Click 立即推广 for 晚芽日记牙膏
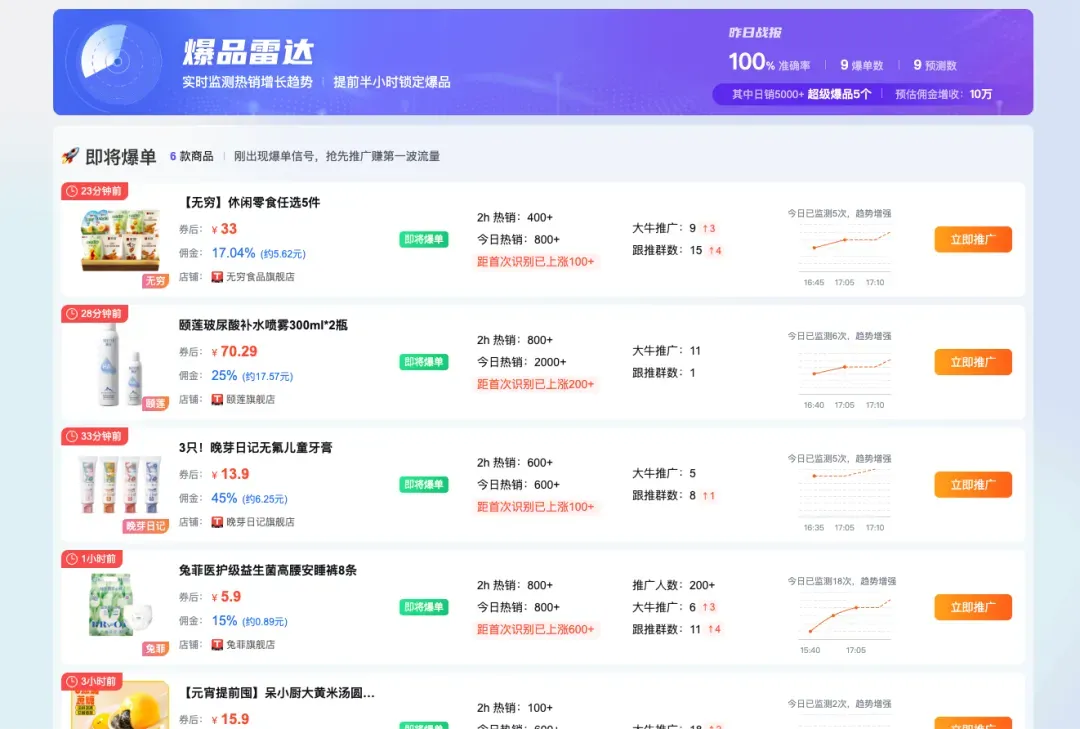Viewport: 1080px width, 729px height. tap(973, 485)
